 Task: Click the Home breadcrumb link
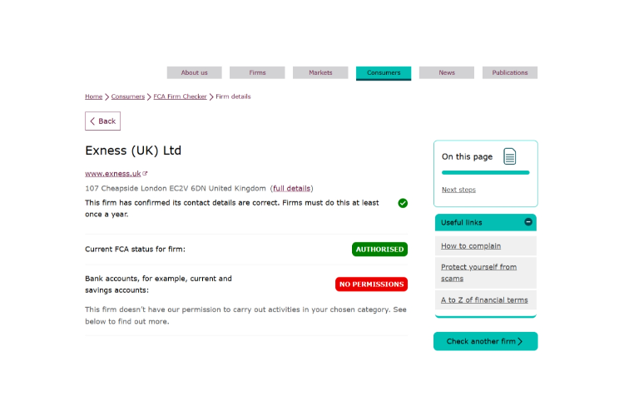pos(94,96)
